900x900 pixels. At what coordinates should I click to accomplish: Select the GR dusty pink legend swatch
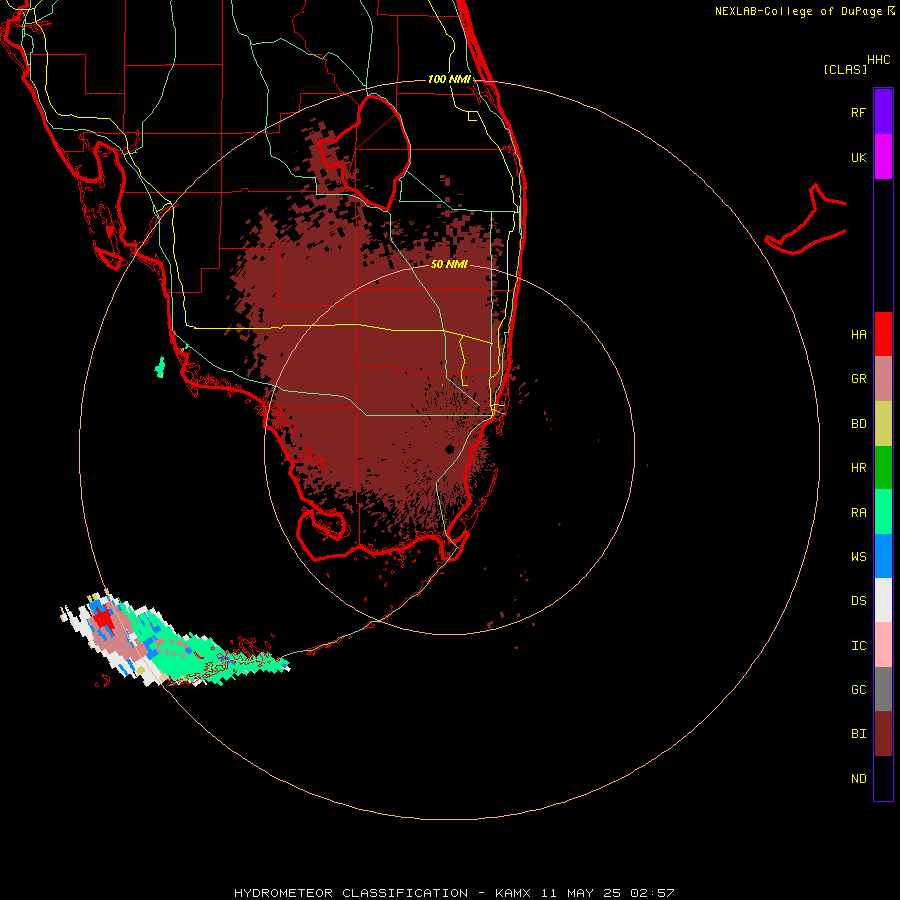point(883,379)
